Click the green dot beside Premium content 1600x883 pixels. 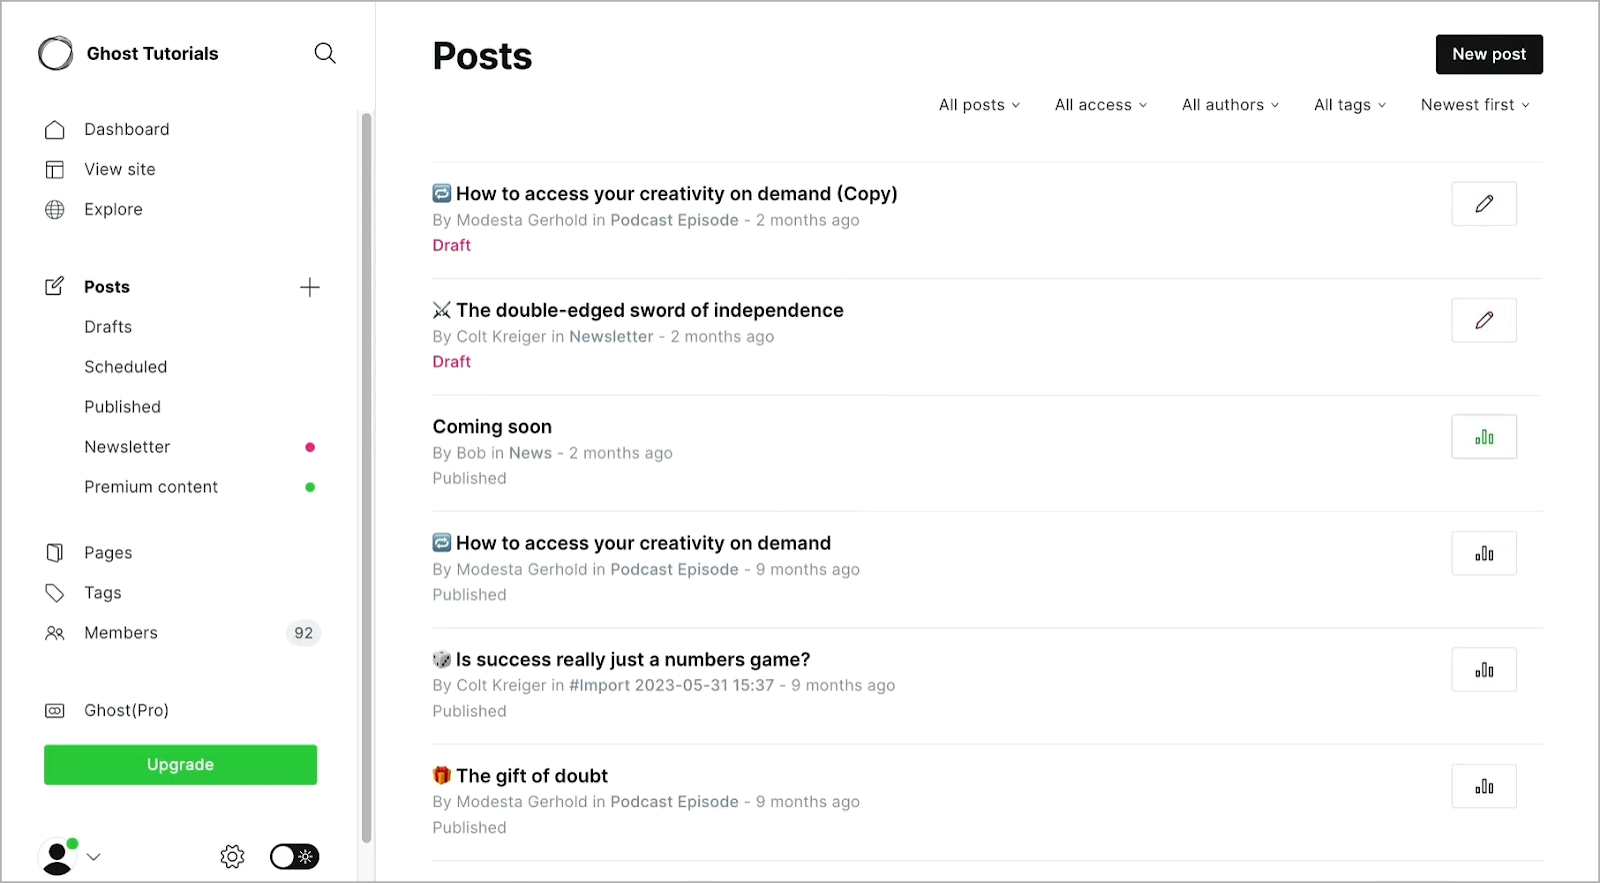[310, 487]
